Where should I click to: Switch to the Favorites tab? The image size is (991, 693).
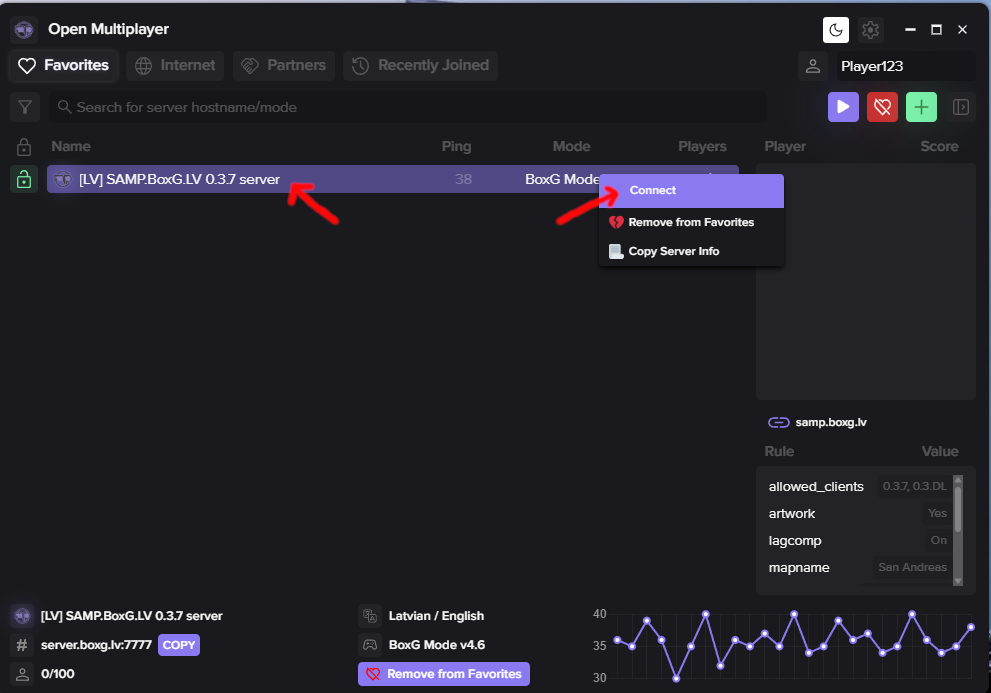63,65
